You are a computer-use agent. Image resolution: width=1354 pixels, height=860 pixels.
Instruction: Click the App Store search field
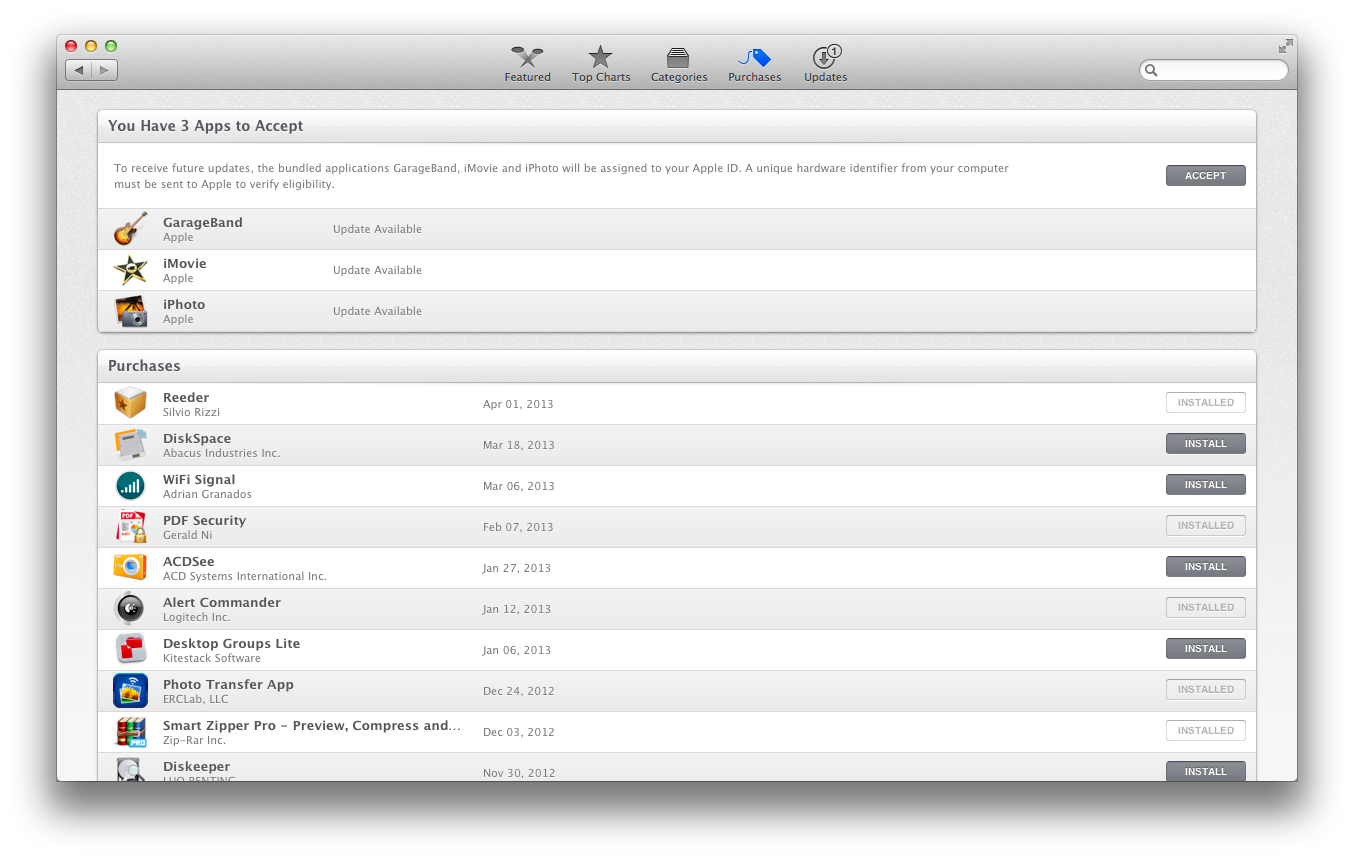tap(1214, 70)
